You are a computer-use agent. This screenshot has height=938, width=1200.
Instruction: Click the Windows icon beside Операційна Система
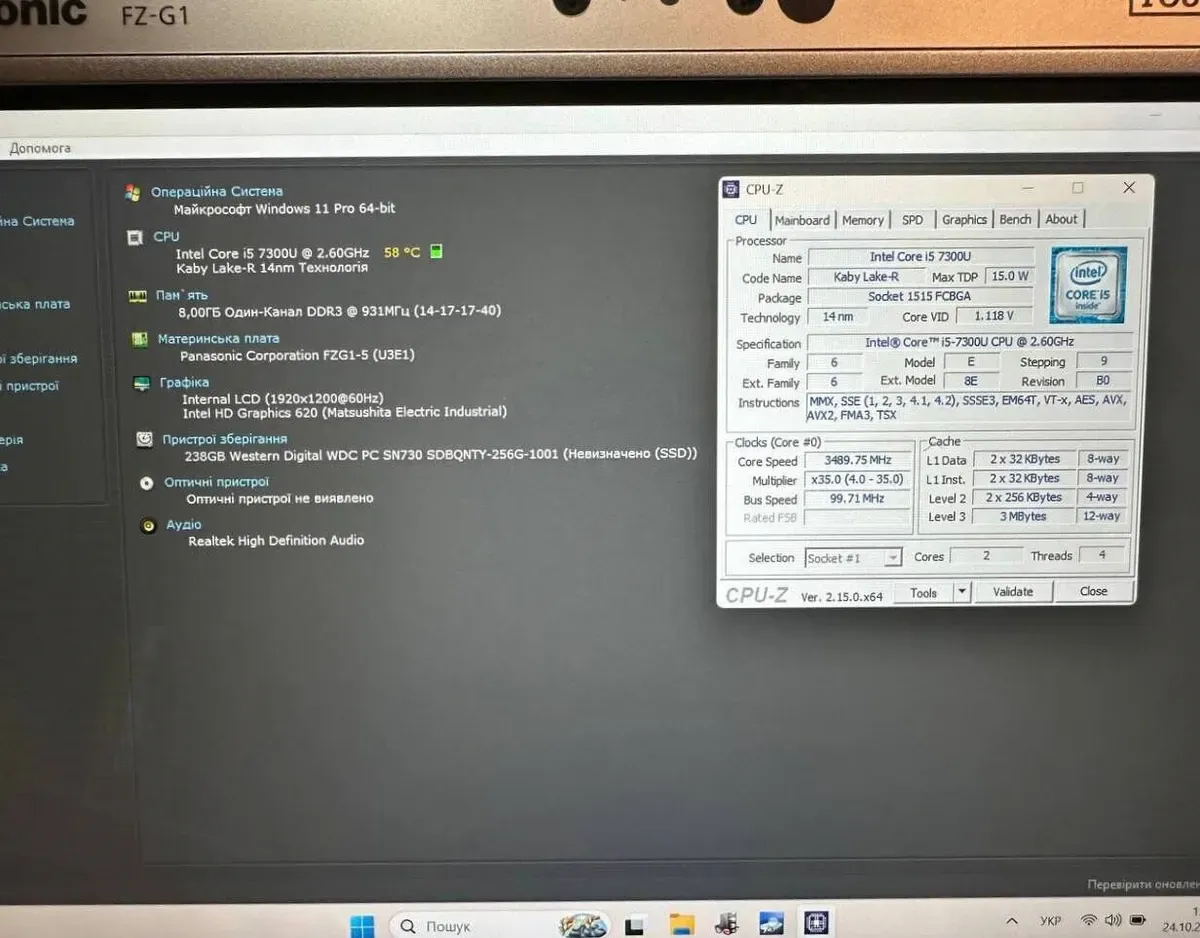pyautogui.click(x=132, y=192)
